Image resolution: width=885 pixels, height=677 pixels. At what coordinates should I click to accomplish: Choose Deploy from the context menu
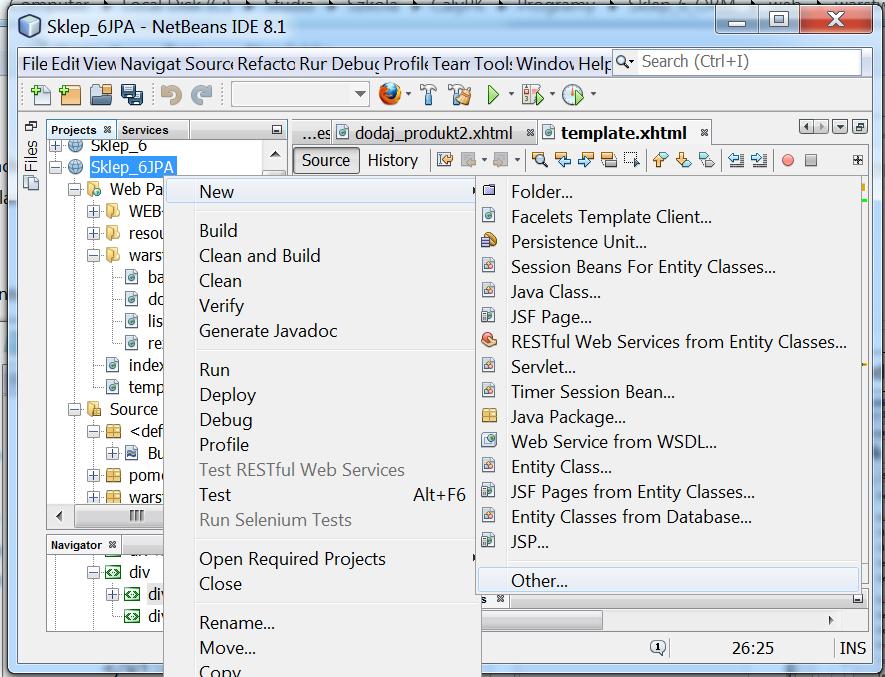click(227, 395)
